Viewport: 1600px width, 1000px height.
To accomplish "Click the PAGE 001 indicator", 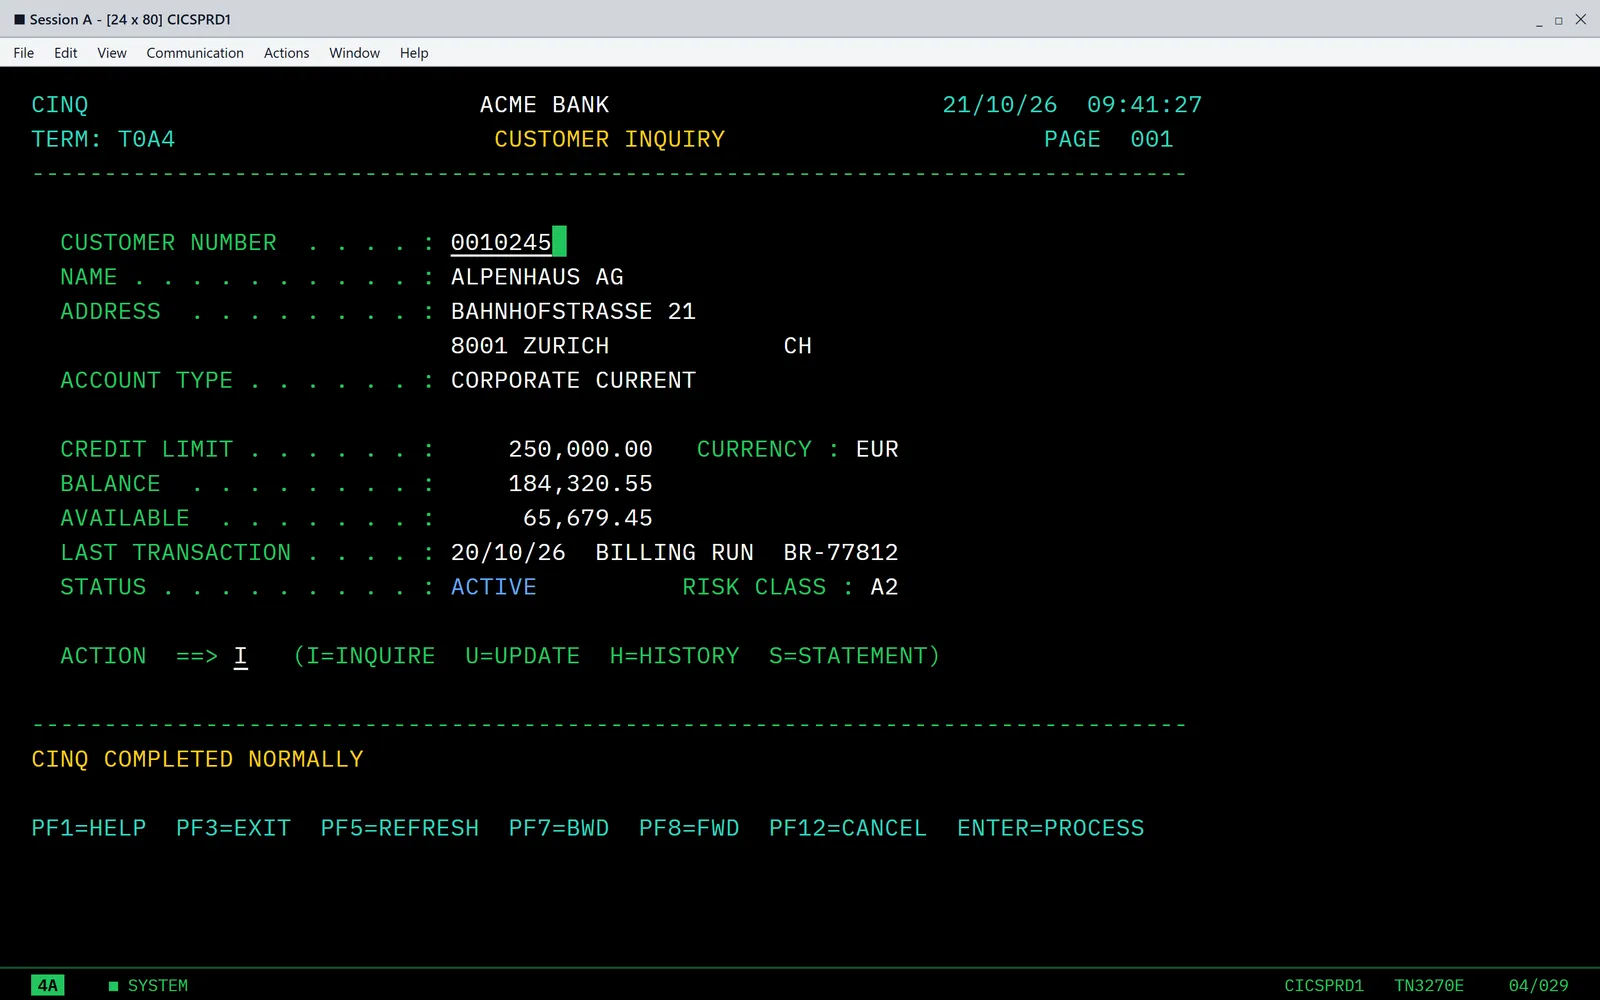I will 1109,139.
